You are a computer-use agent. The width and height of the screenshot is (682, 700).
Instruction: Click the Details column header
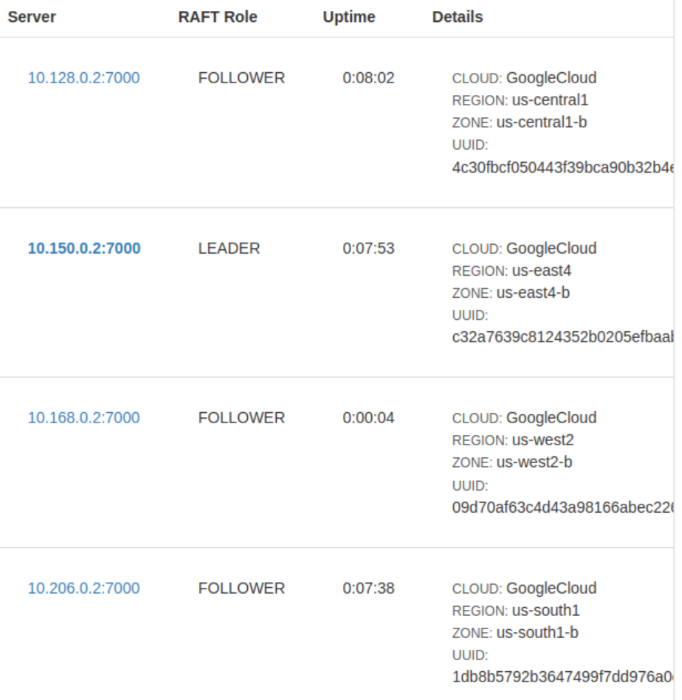(457, 17)
